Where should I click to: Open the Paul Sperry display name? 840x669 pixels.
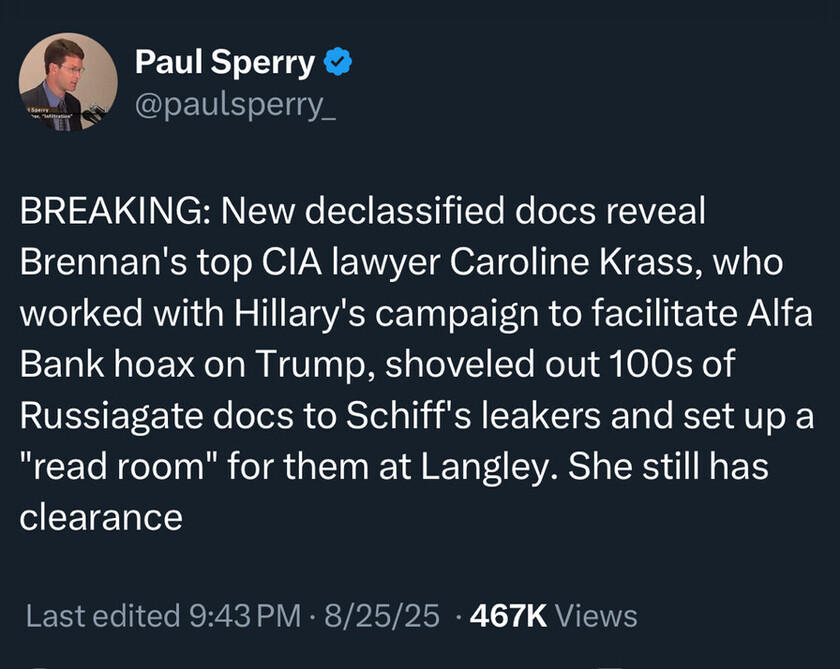226,64
